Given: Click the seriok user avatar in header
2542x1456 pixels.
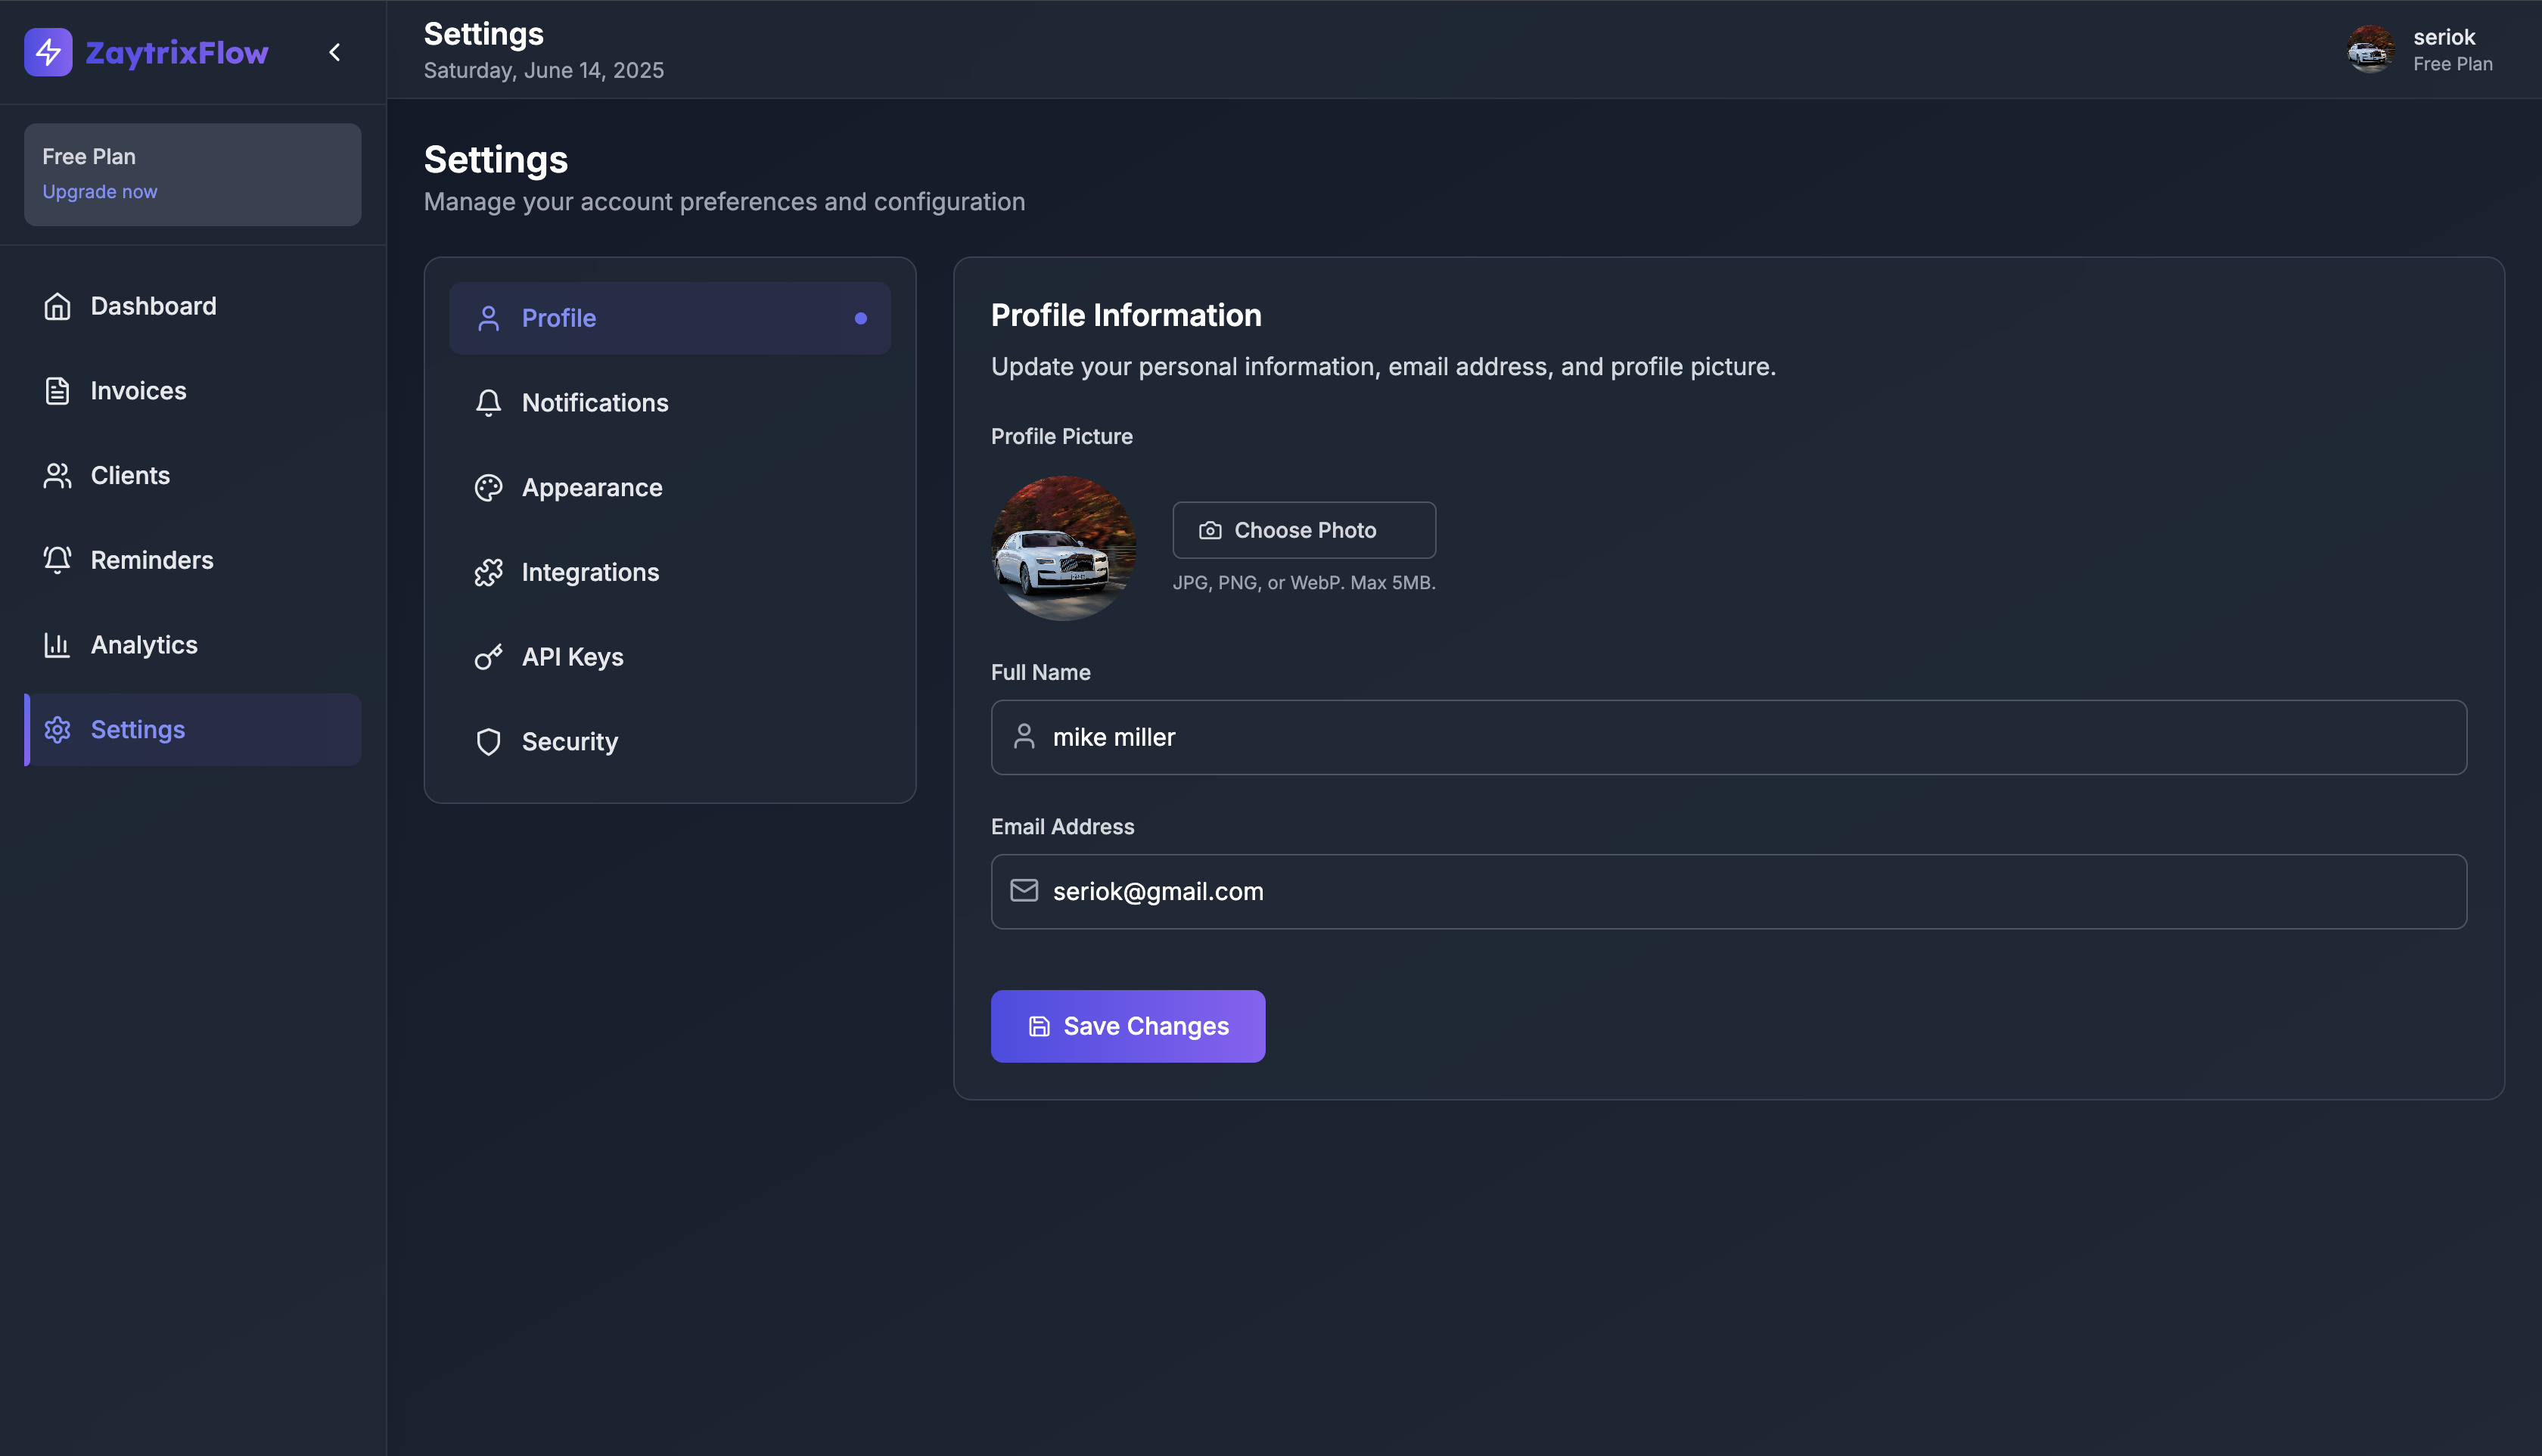Looking at the screenshot, I should pyautogui.click(x=2370, y=49).
